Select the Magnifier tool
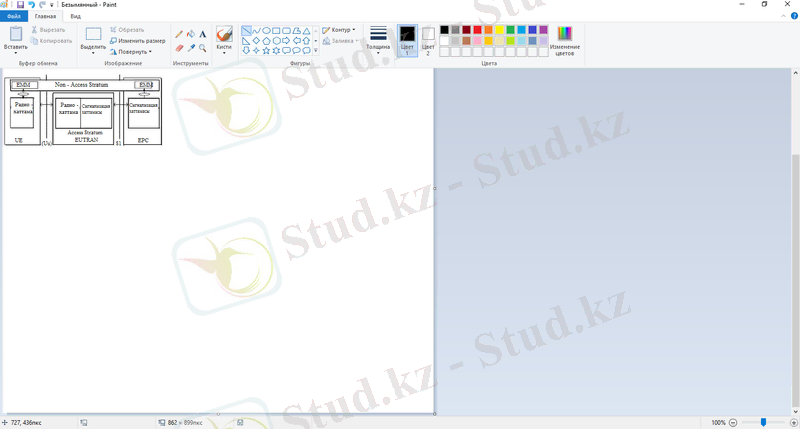The width and height of the screenshot is (800, 429). click(x=203, y=48)
